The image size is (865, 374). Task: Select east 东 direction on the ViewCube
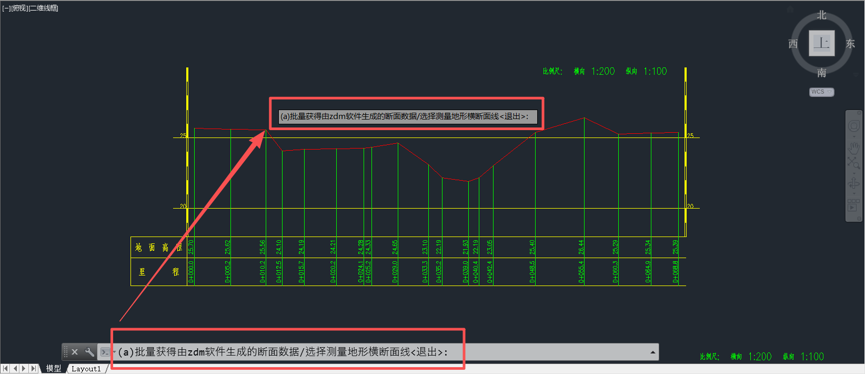point(850,44)
